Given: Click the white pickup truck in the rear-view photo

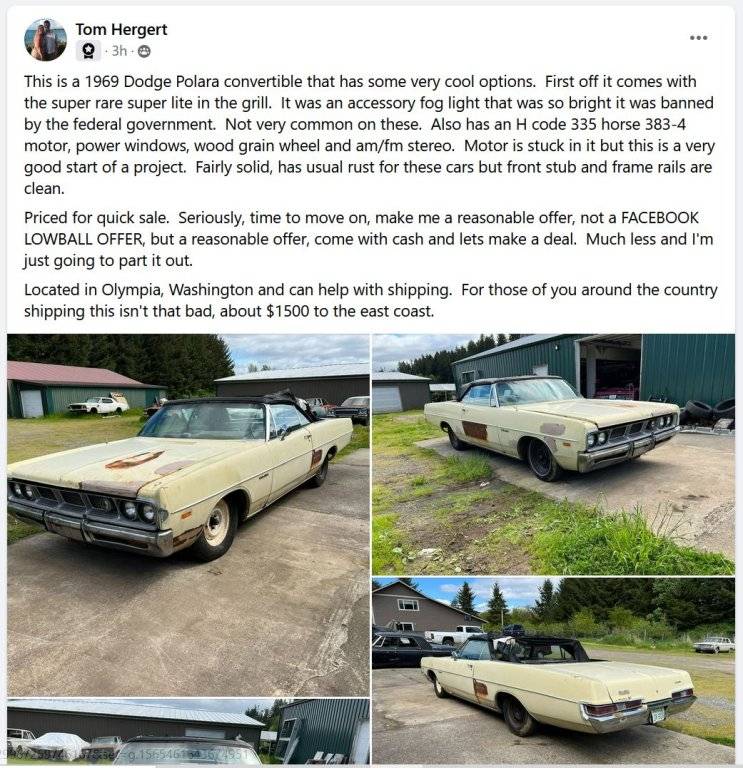Looking at the screenshot, I should coord(454,634).
